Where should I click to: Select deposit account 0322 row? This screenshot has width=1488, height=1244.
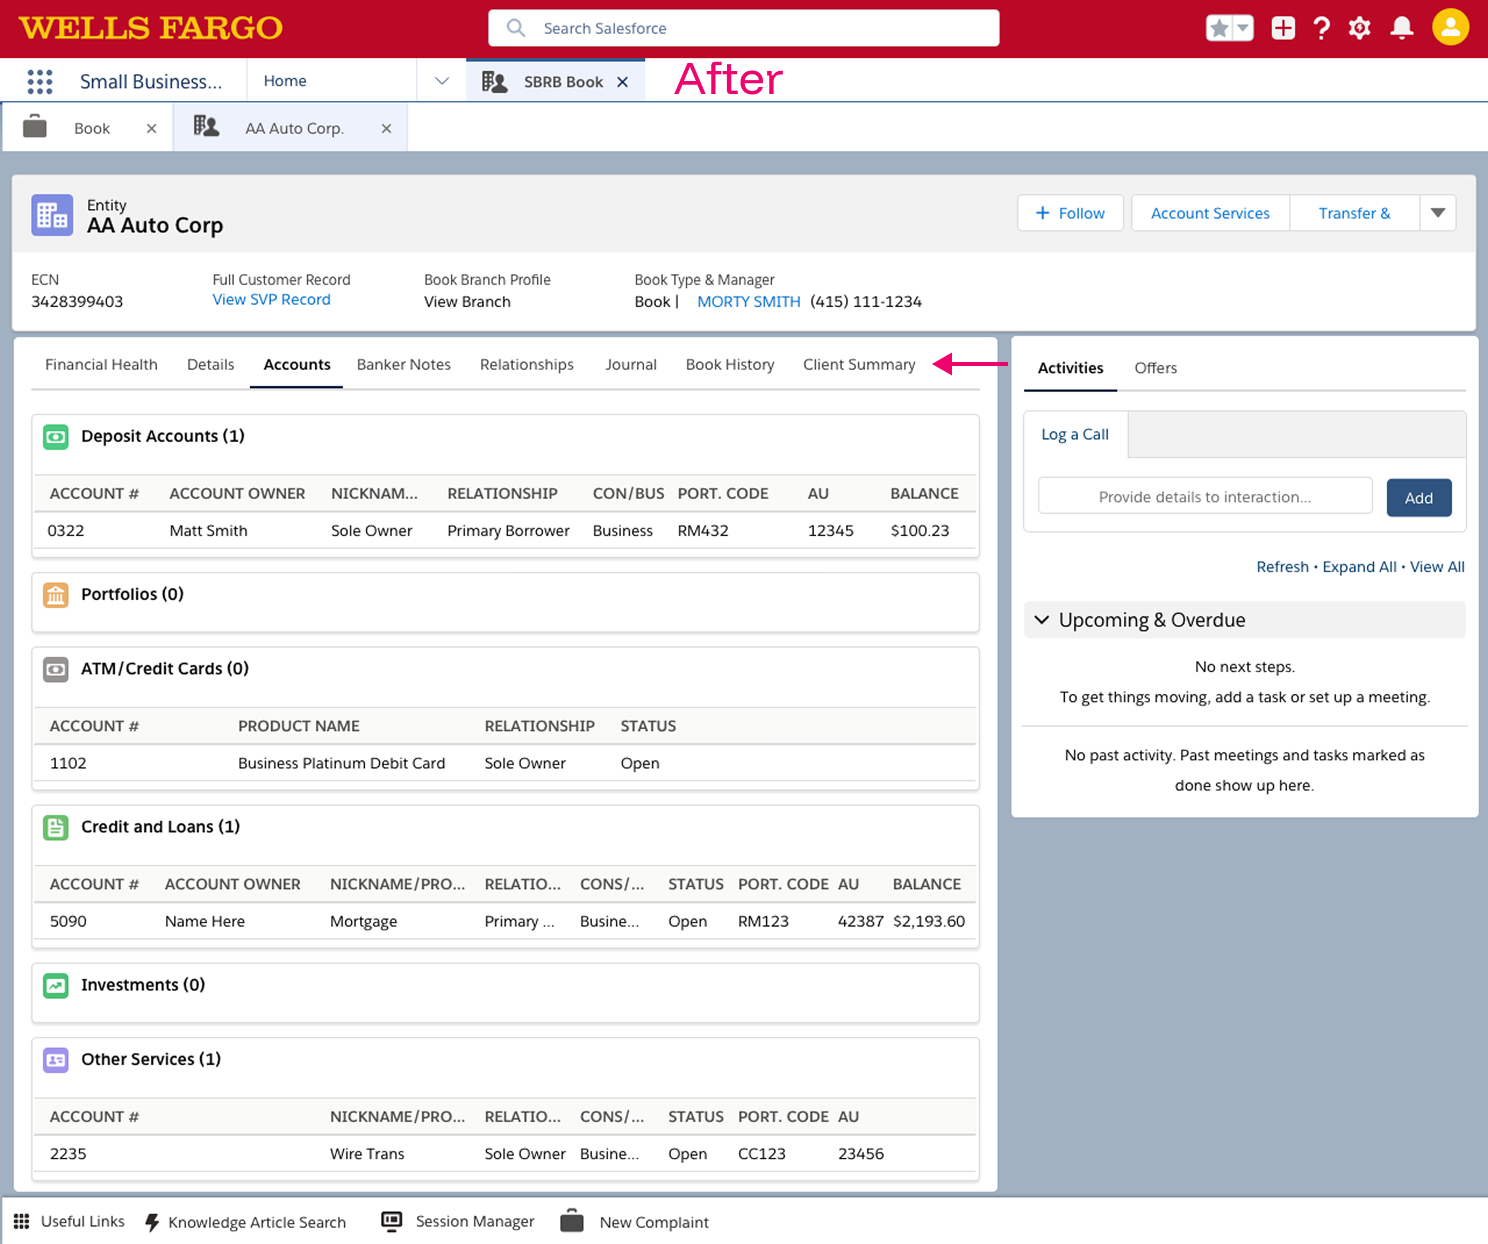[505, 530]
